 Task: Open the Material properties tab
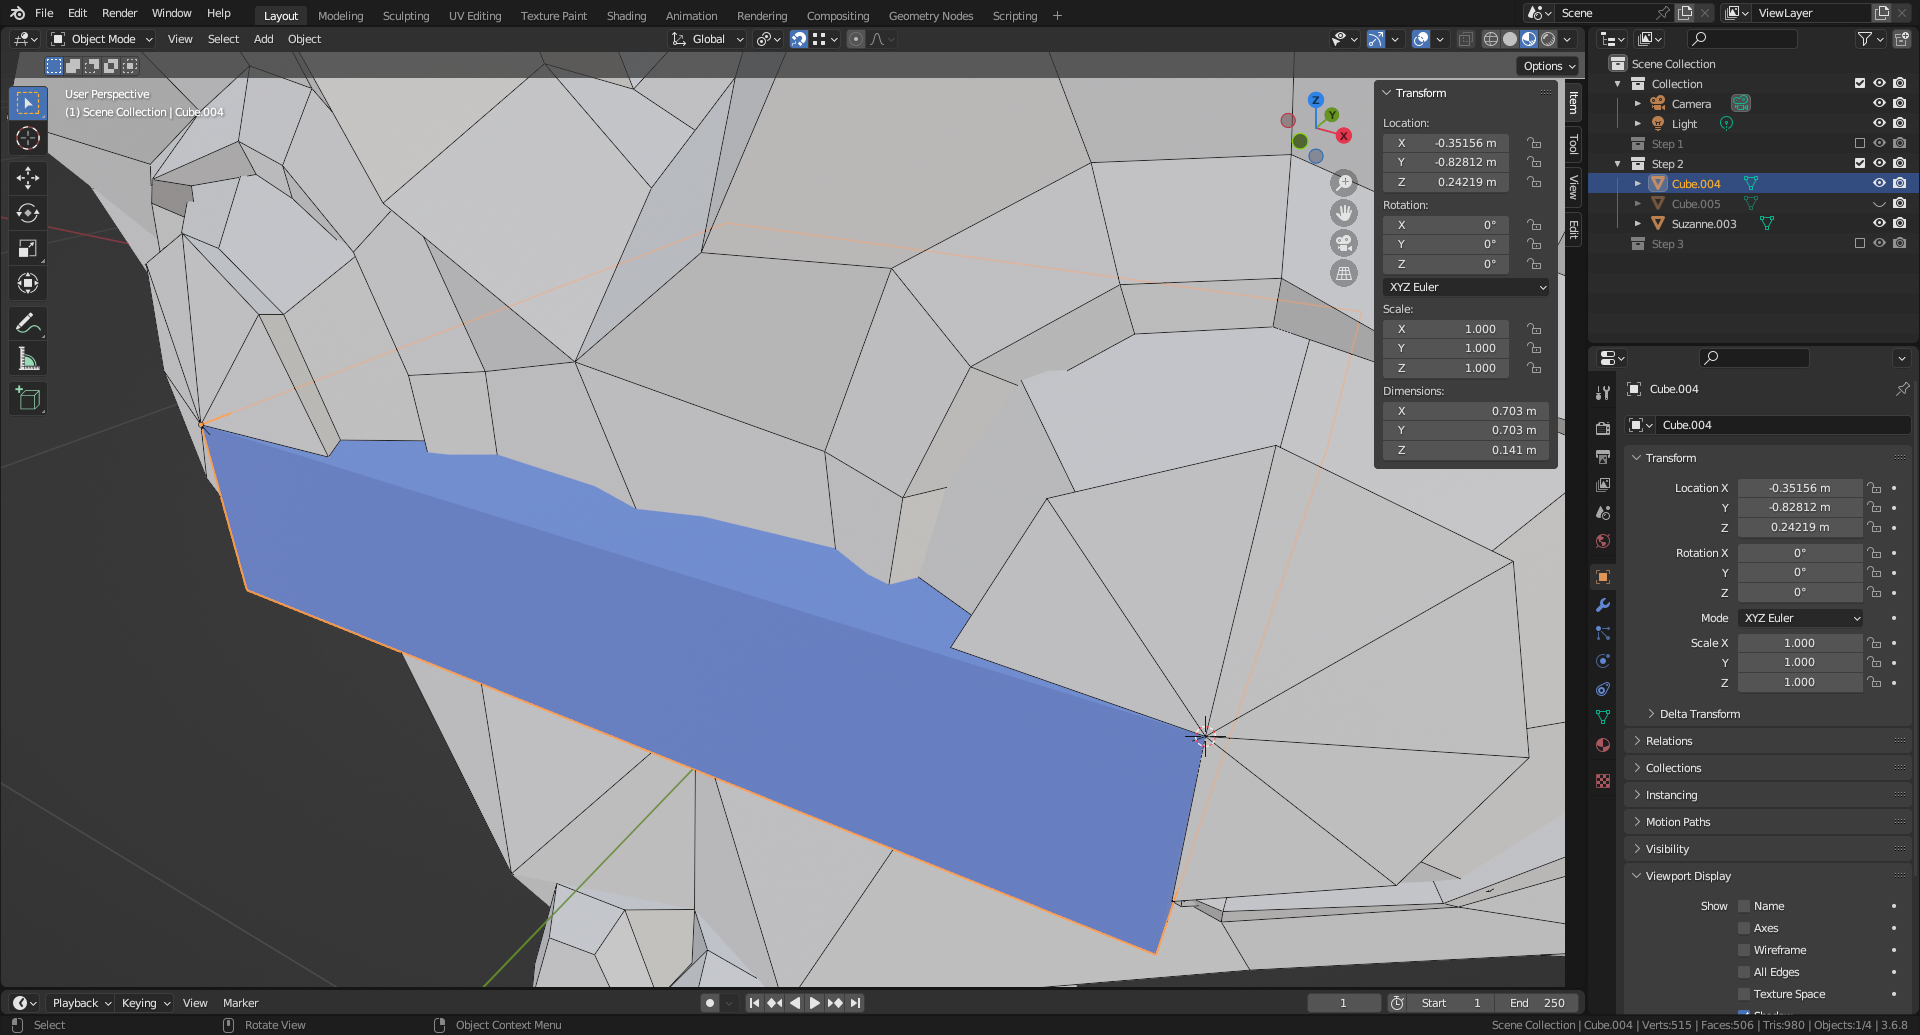click(x=1603, y=745)
